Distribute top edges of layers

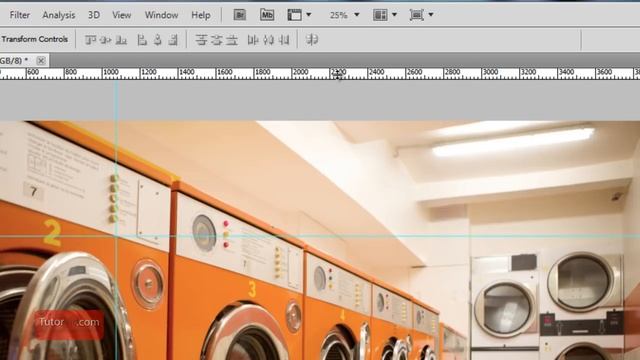point(201,40)
